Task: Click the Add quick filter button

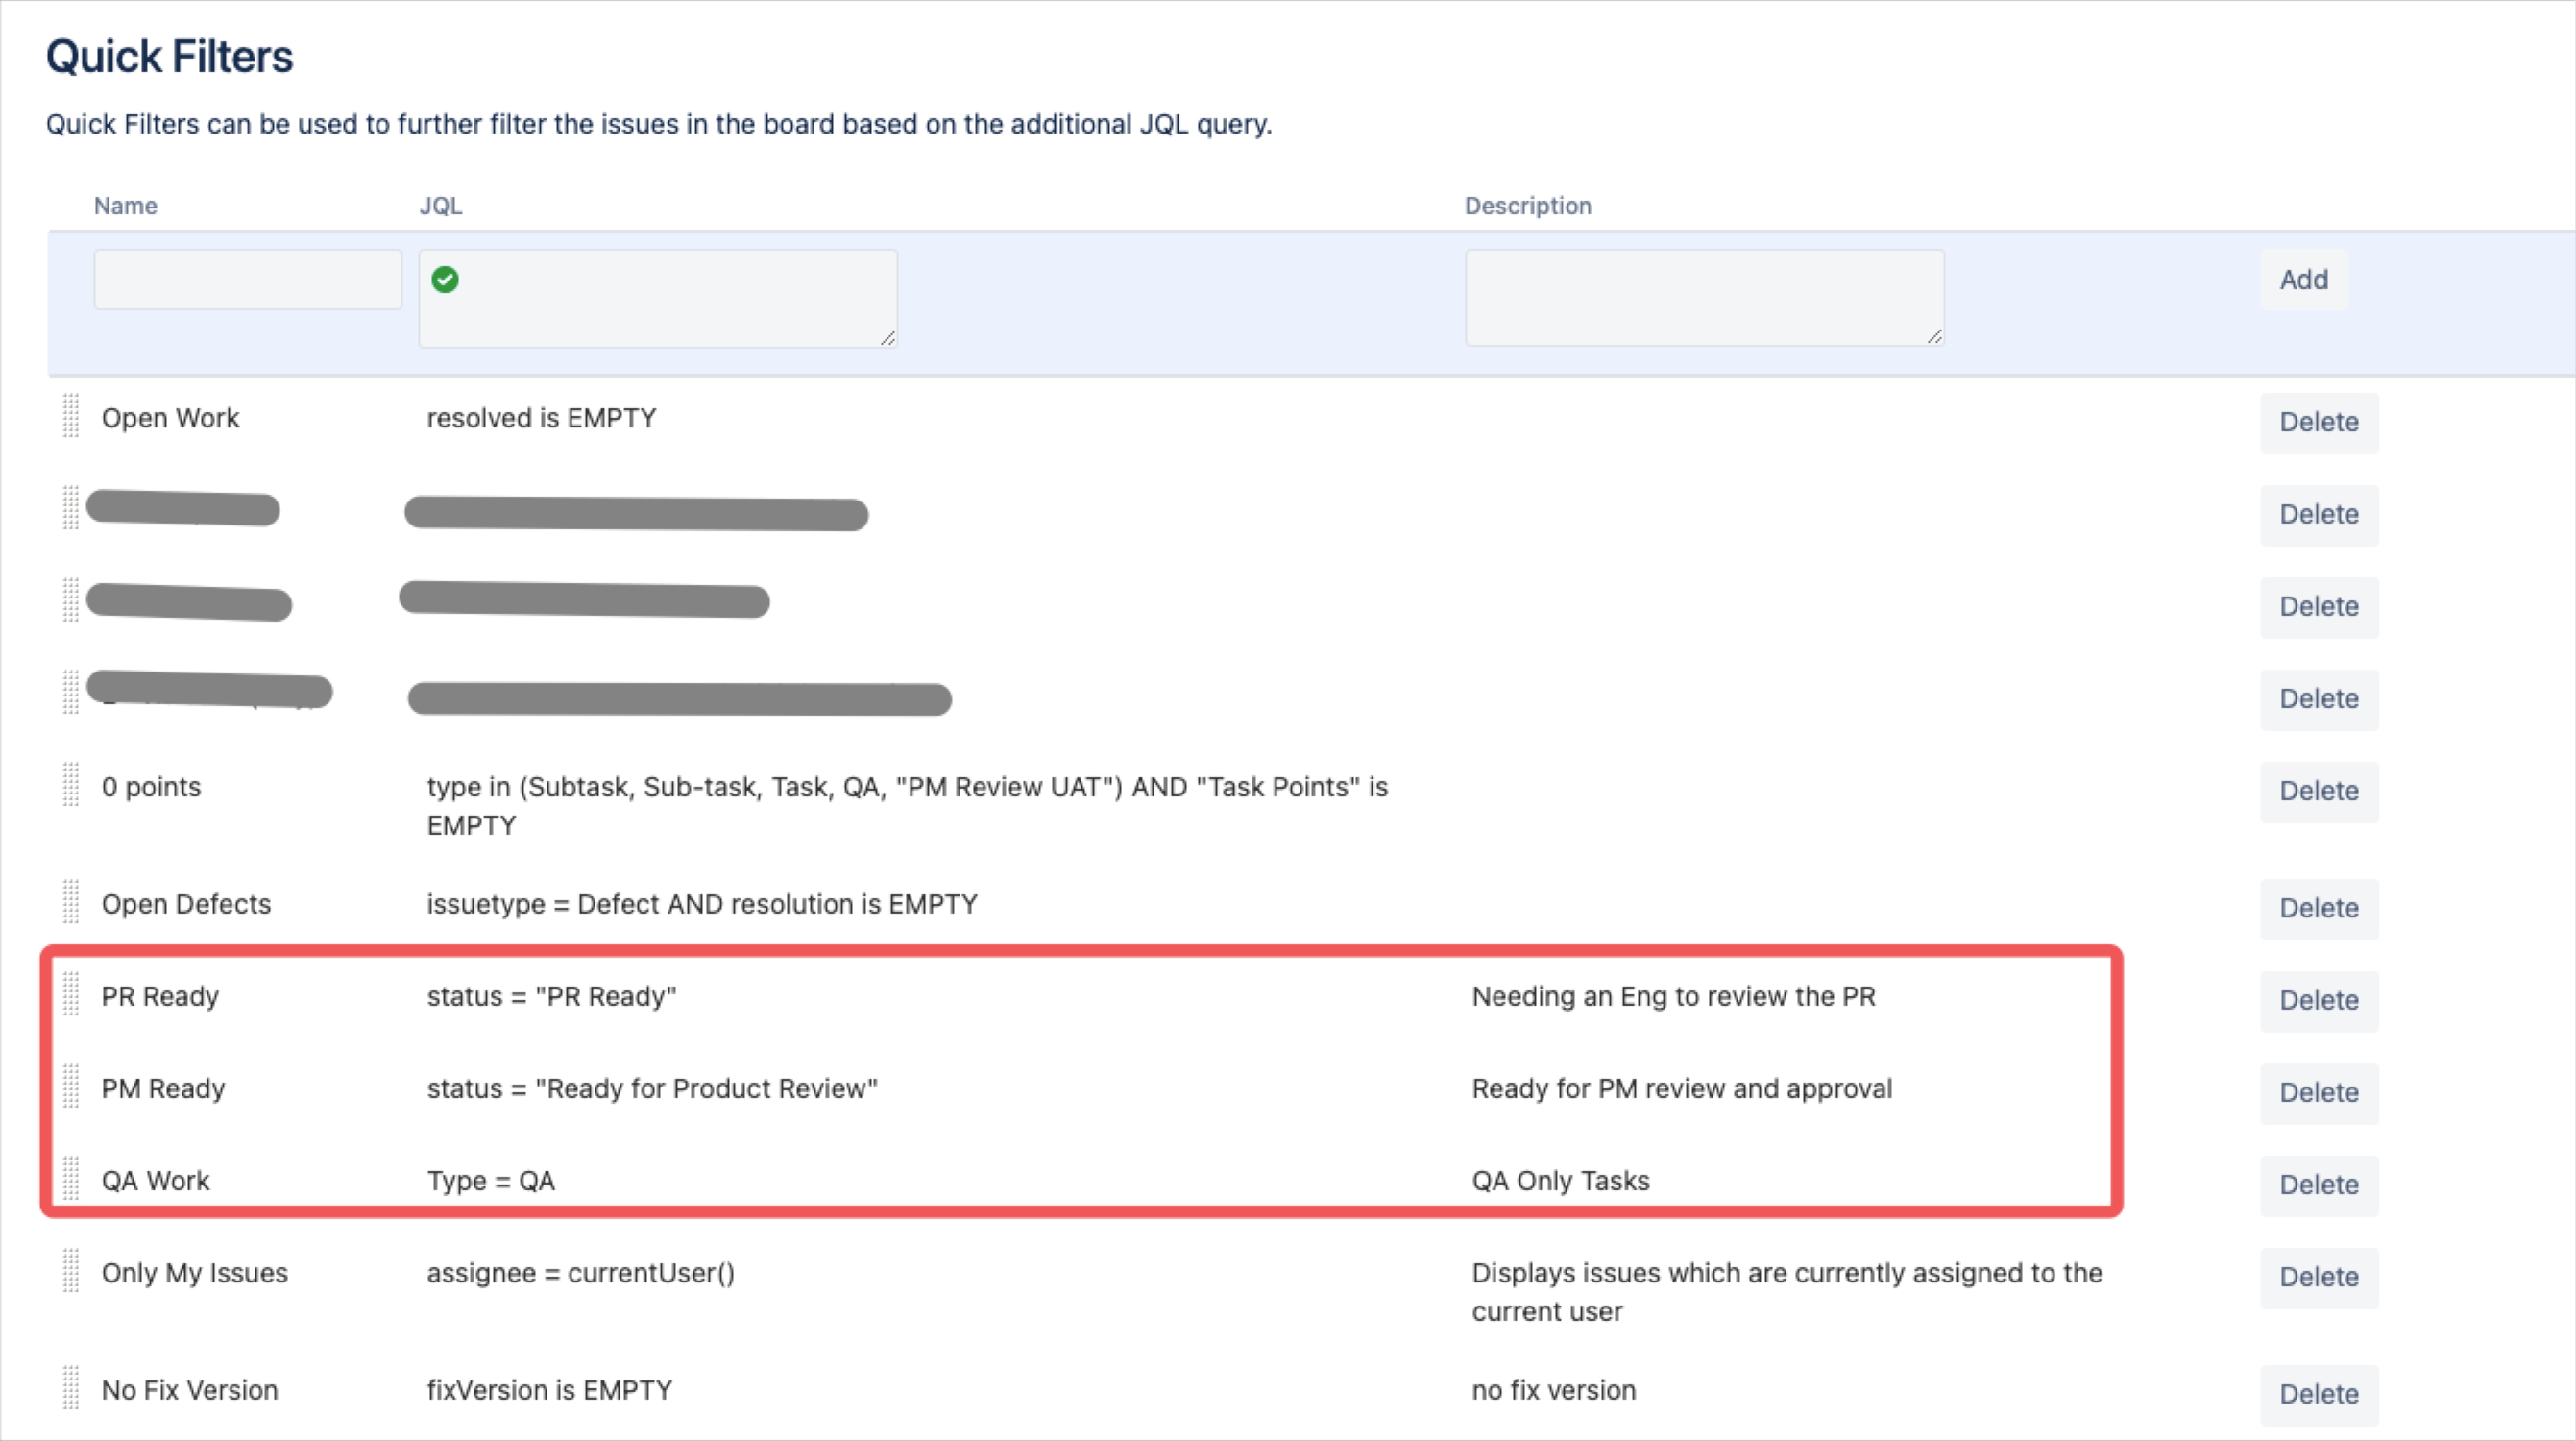Action: coord(2304,280)
